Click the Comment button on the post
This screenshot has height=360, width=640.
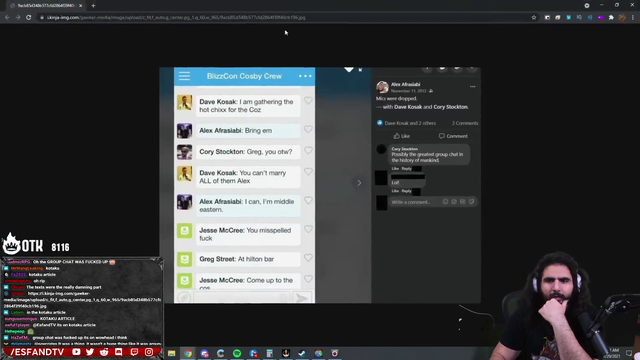[x=453, y=136]
